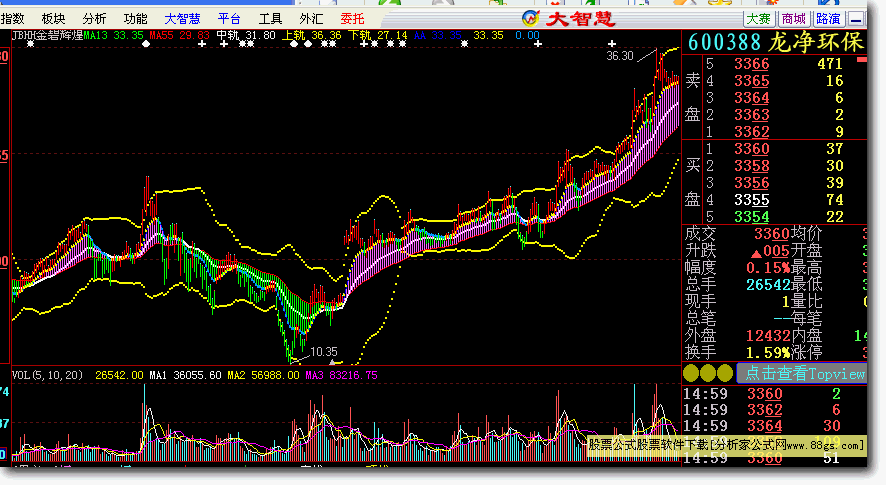Click the 36.30 high price marker
Image resolution: width=886 pixels, height=485 pixels.
(x=620, y=56)
